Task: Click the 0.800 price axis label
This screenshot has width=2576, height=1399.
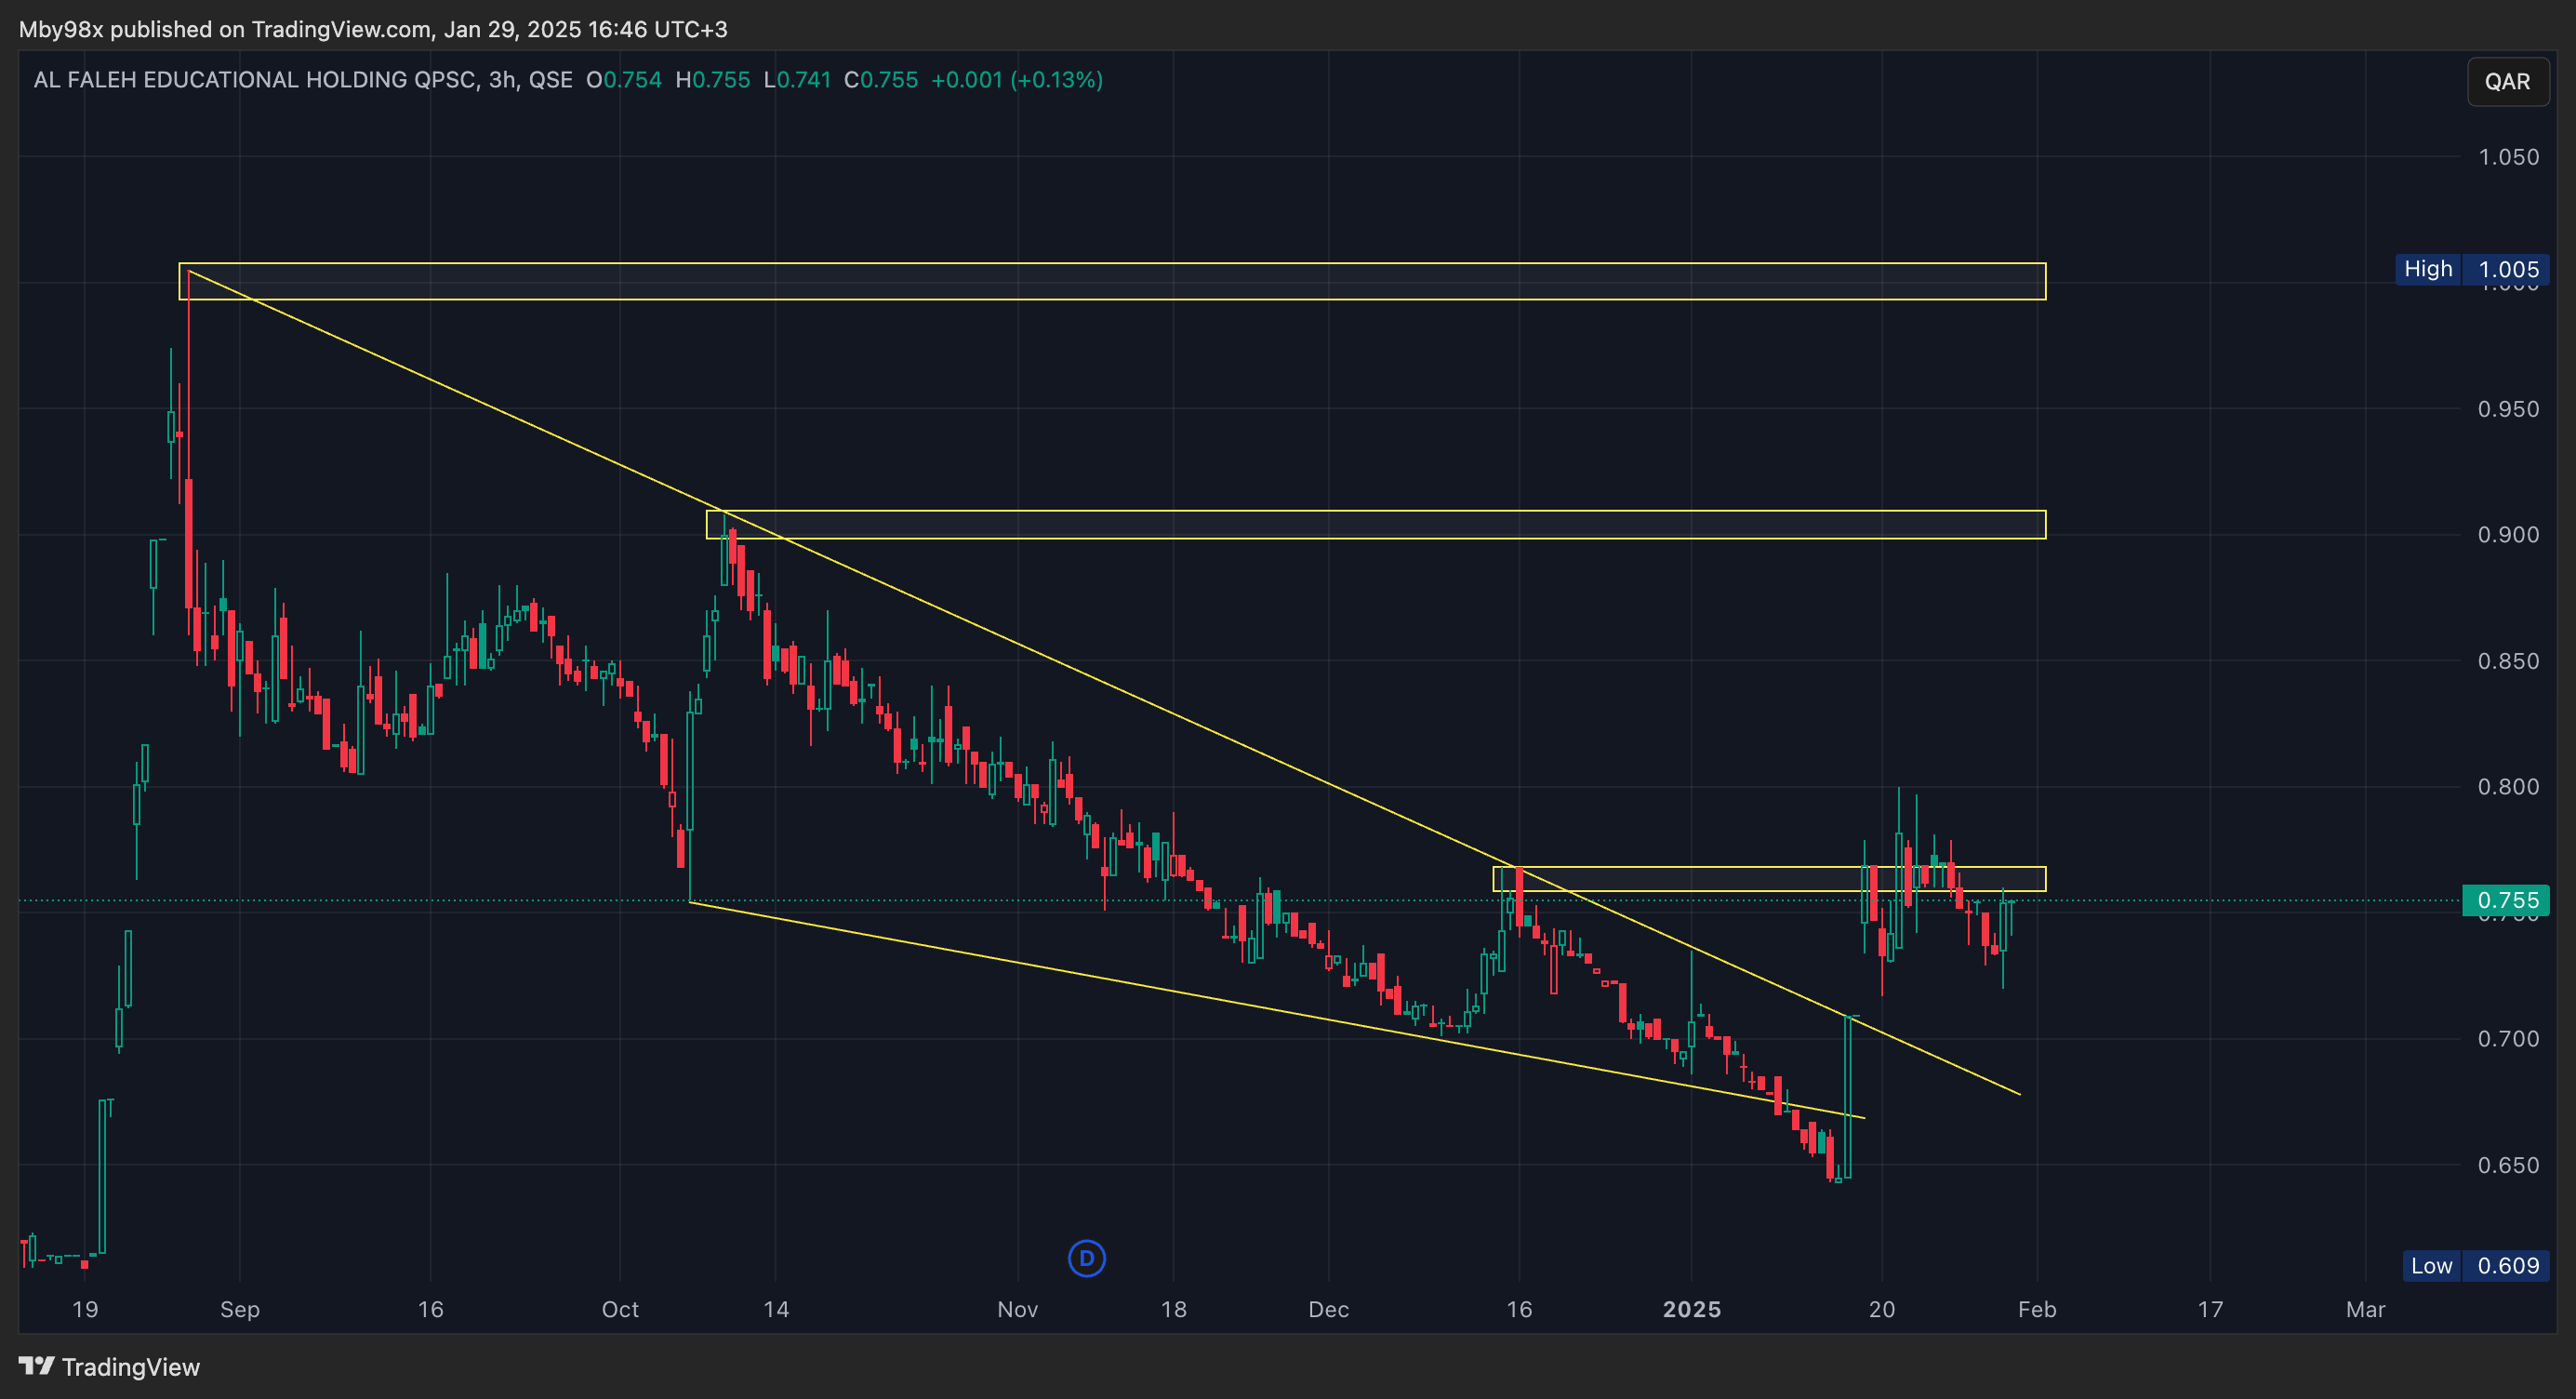Action: [2508, 787]
